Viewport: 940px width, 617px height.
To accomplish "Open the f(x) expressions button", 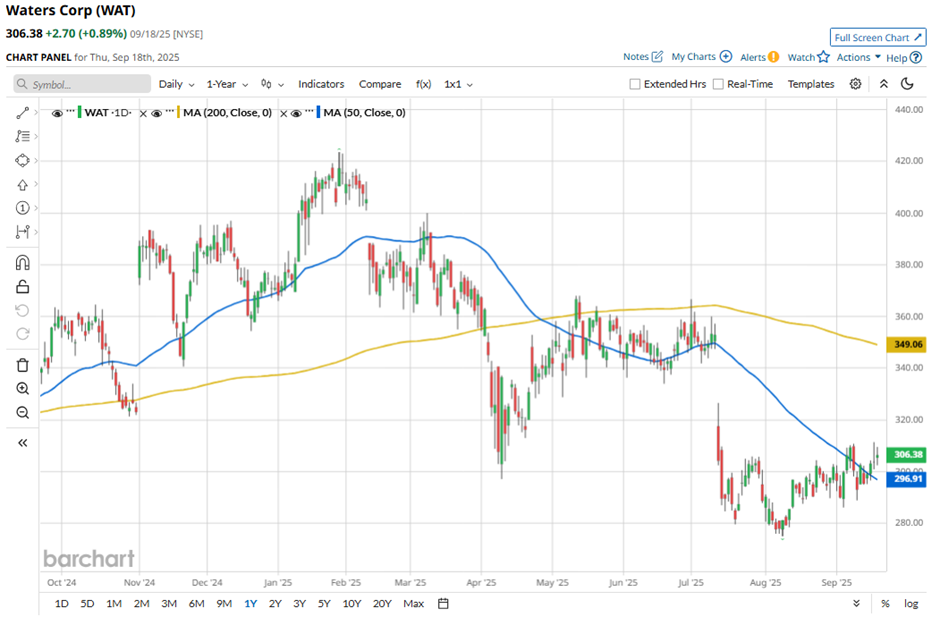I will 423,84.
